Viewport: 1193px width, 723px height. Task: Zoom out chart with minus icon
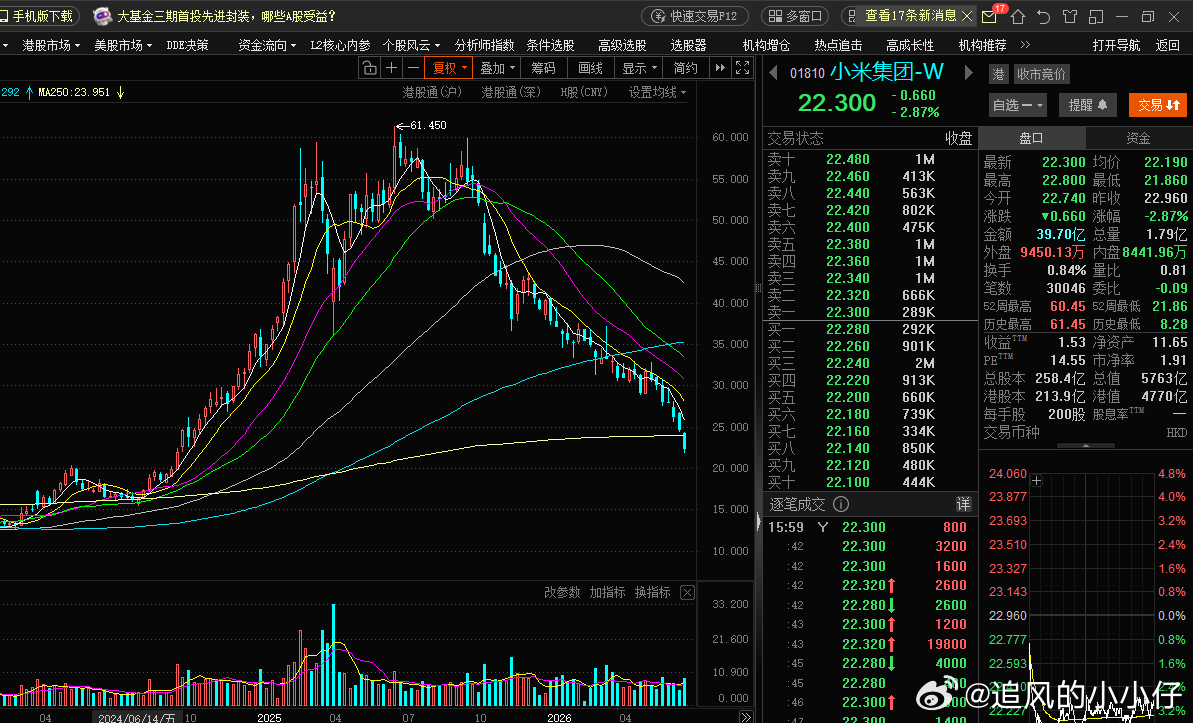click(413, 68)
